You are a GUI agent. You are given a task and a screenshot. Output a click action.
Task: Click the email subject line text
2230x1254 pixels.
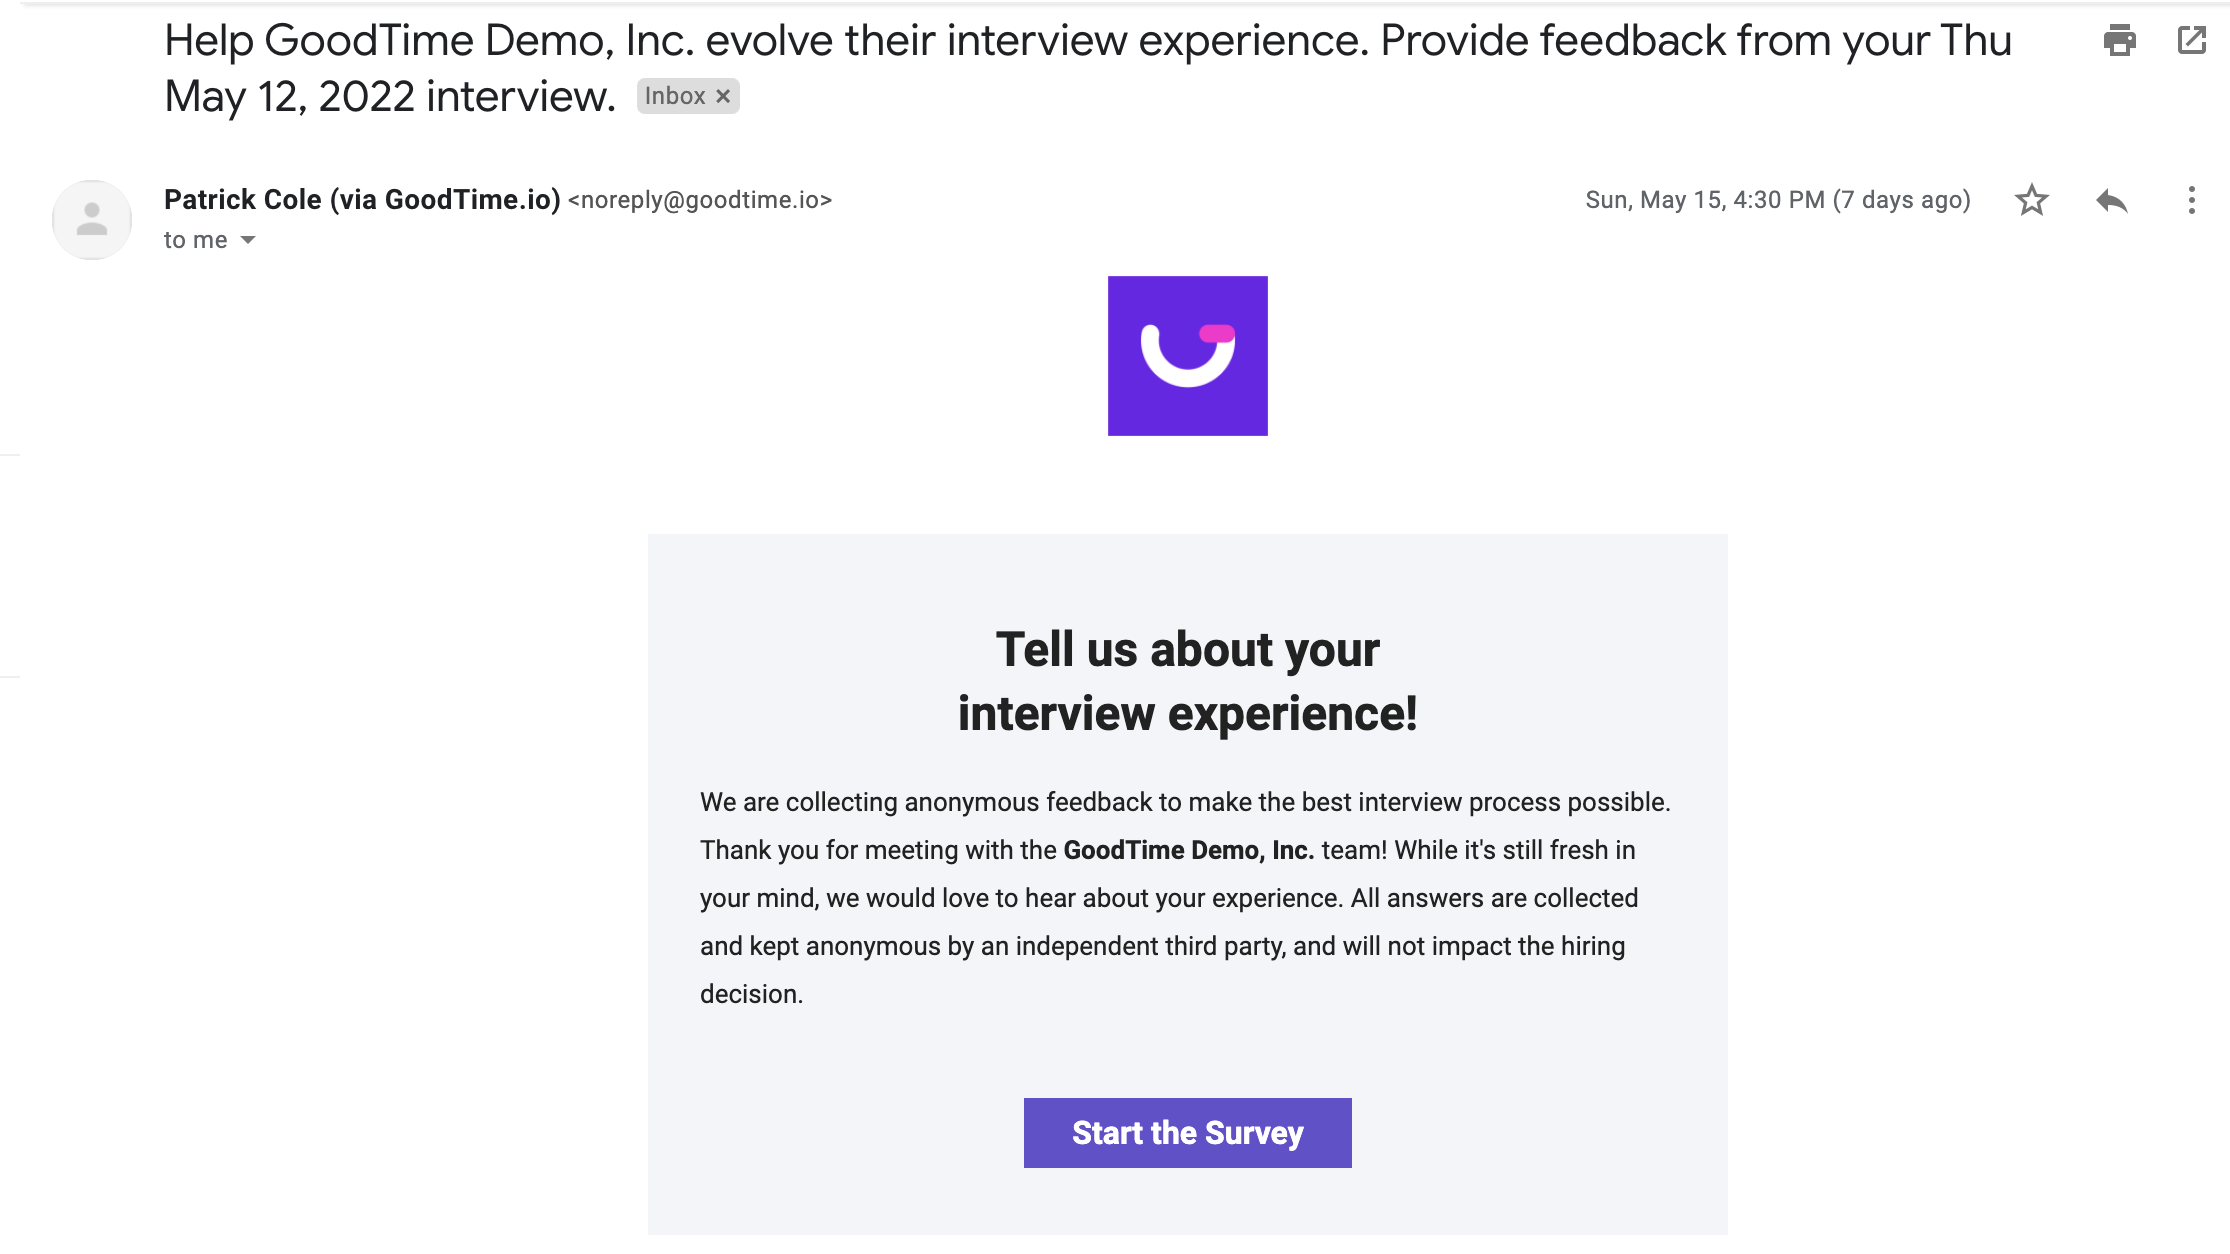pos(1088,68)
